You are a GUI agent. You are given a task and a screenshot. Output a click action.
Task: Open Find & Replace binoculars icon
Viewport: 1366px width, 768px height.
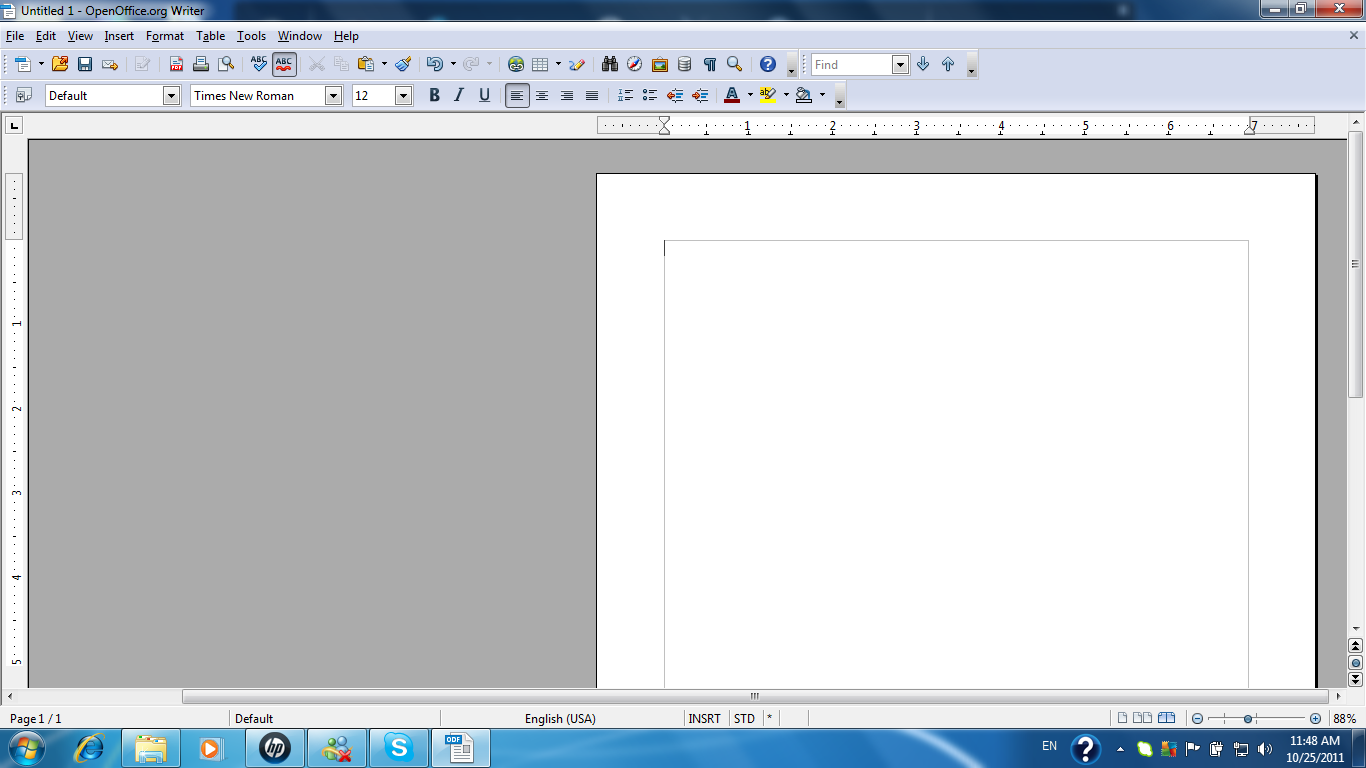610,64
